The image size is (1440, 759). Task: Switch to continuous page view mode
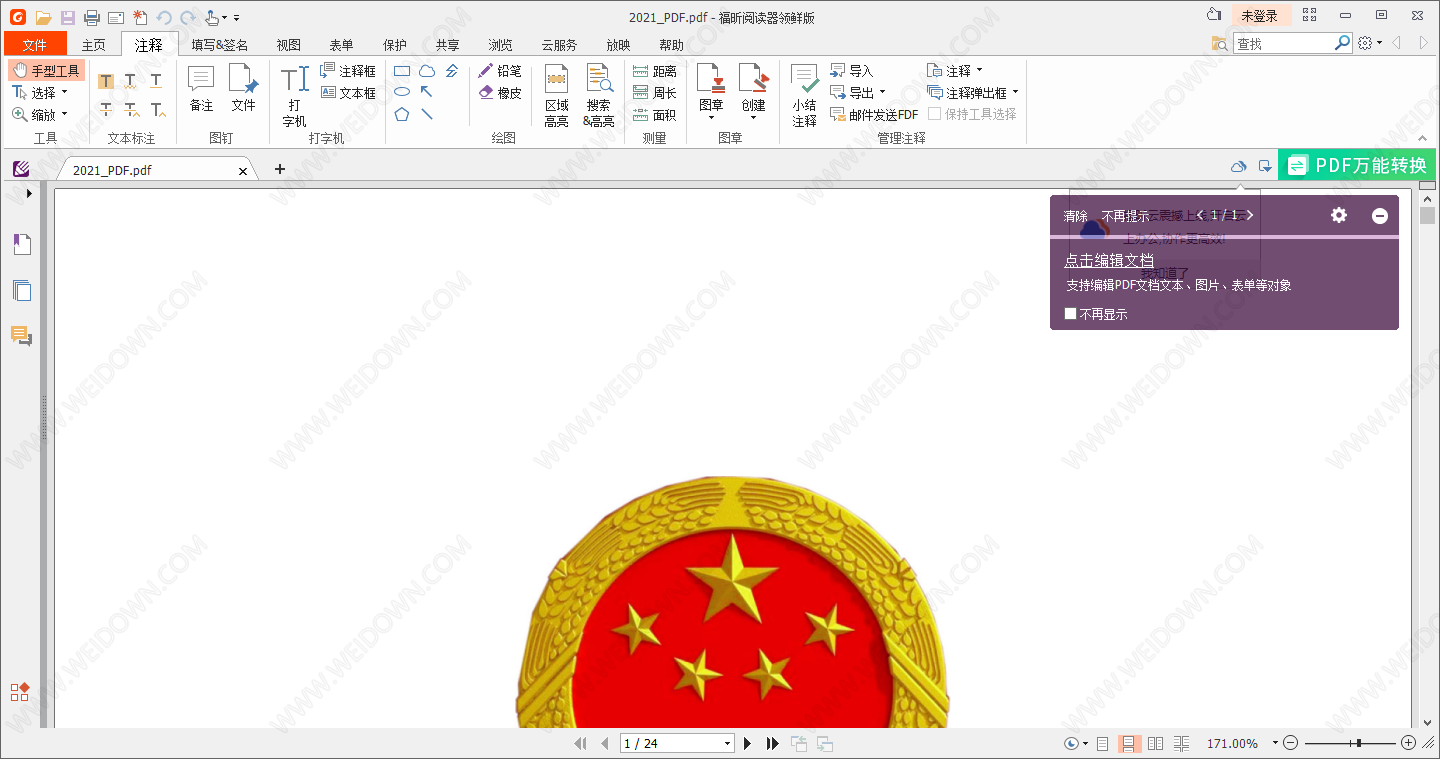pyautogui.click(x=1129, y=743)
